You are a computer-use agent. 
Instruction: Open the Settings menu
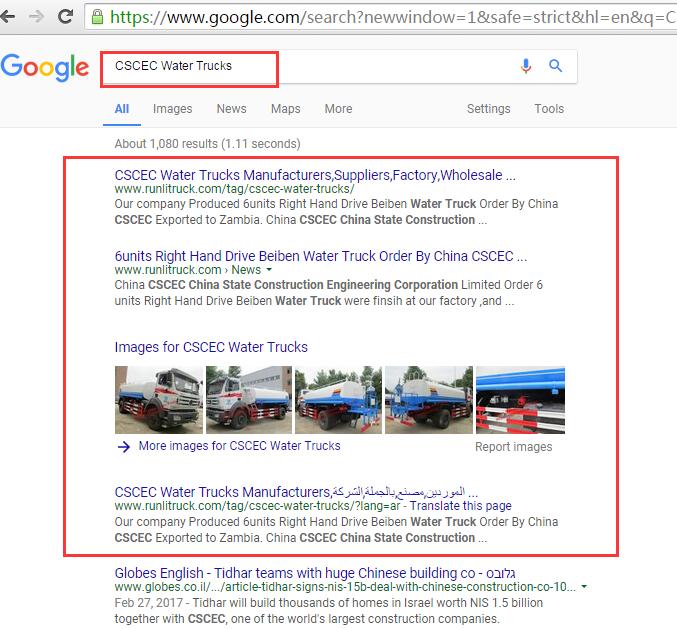pos(488,109)
